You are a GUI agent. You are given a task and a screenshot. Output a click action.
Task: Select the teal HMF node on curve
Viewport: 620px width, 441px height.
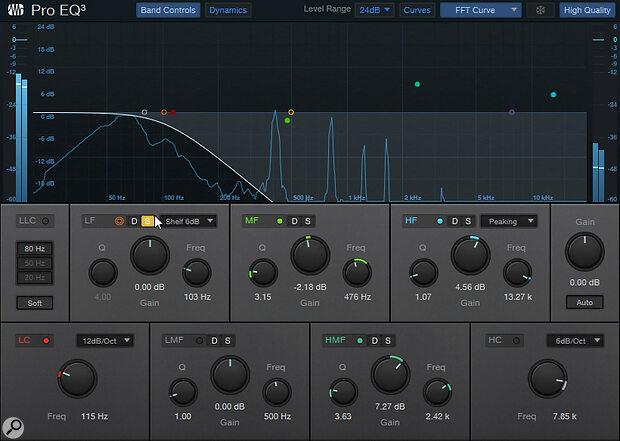coord(417,84)
